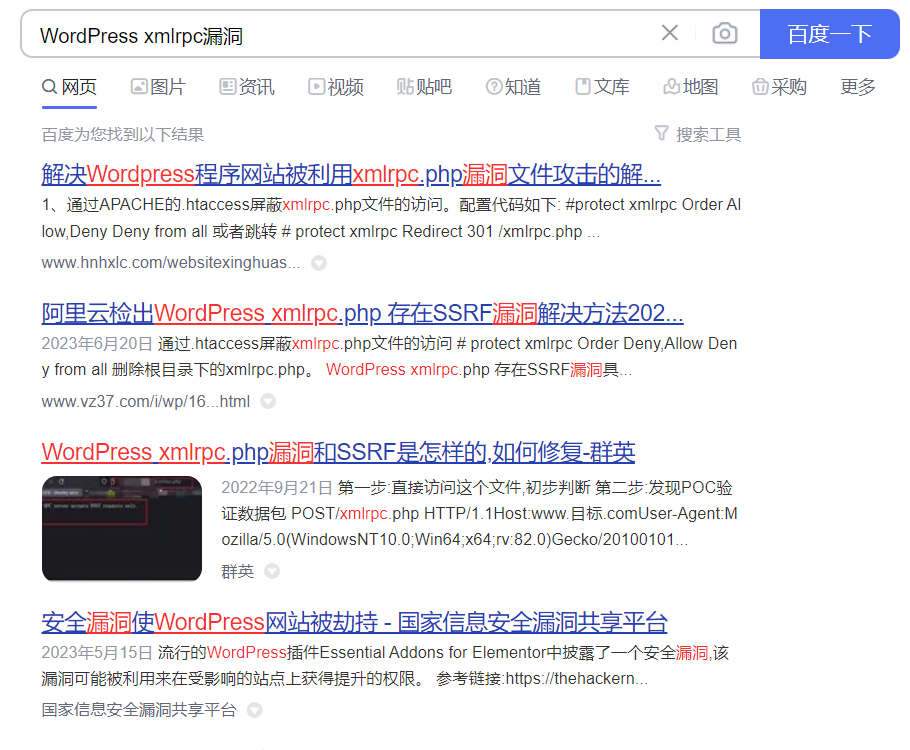This screenshot has height=750, width=910.
Task: Click the 贴吧 icon
Action: tap(405, 87)
